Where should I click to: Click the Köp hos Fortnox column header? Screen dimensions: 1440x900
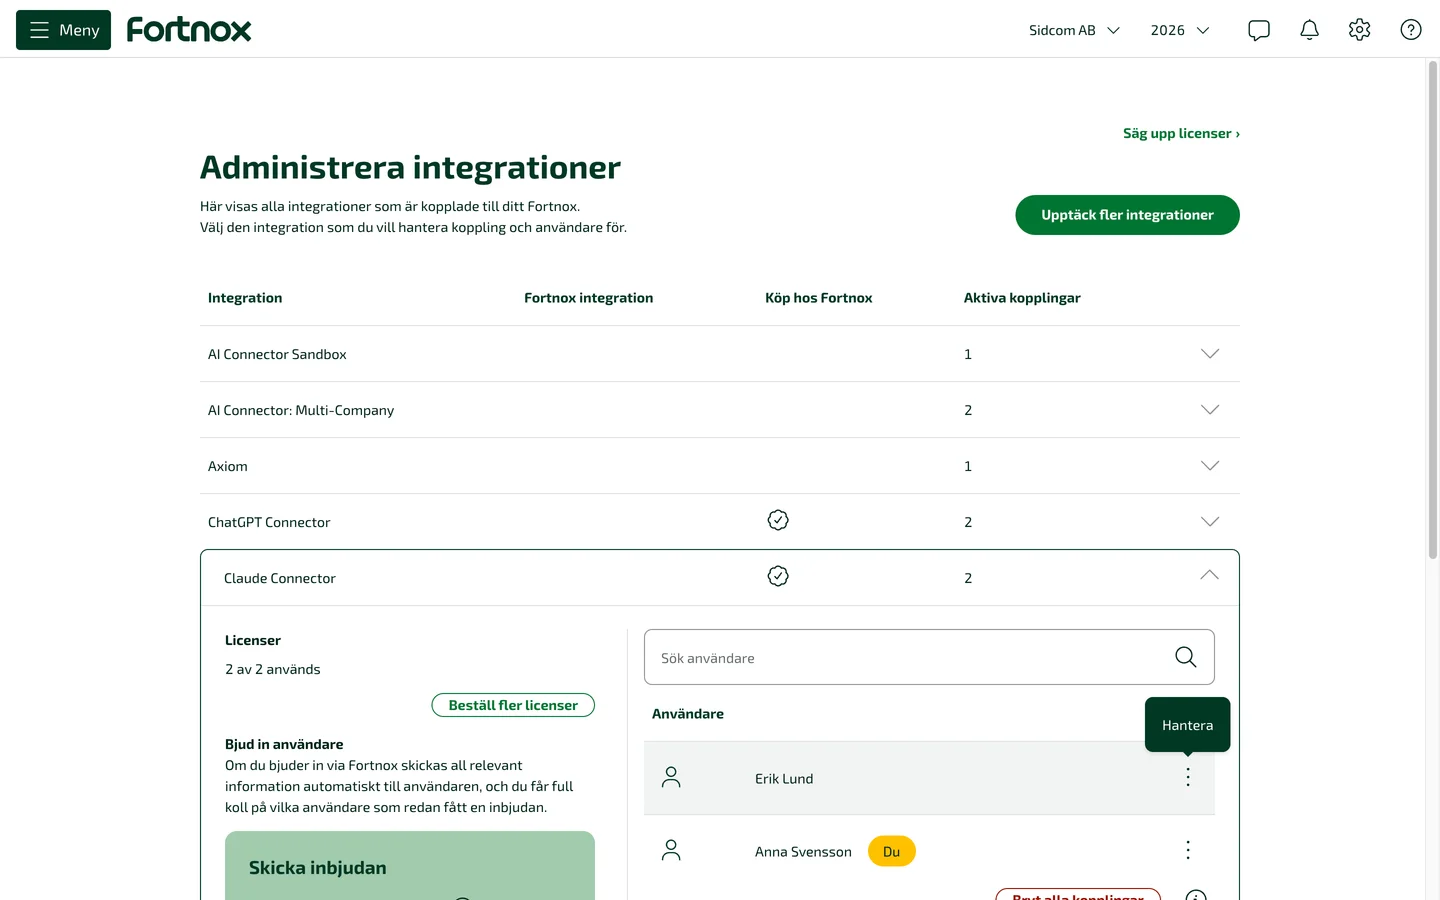819,298
